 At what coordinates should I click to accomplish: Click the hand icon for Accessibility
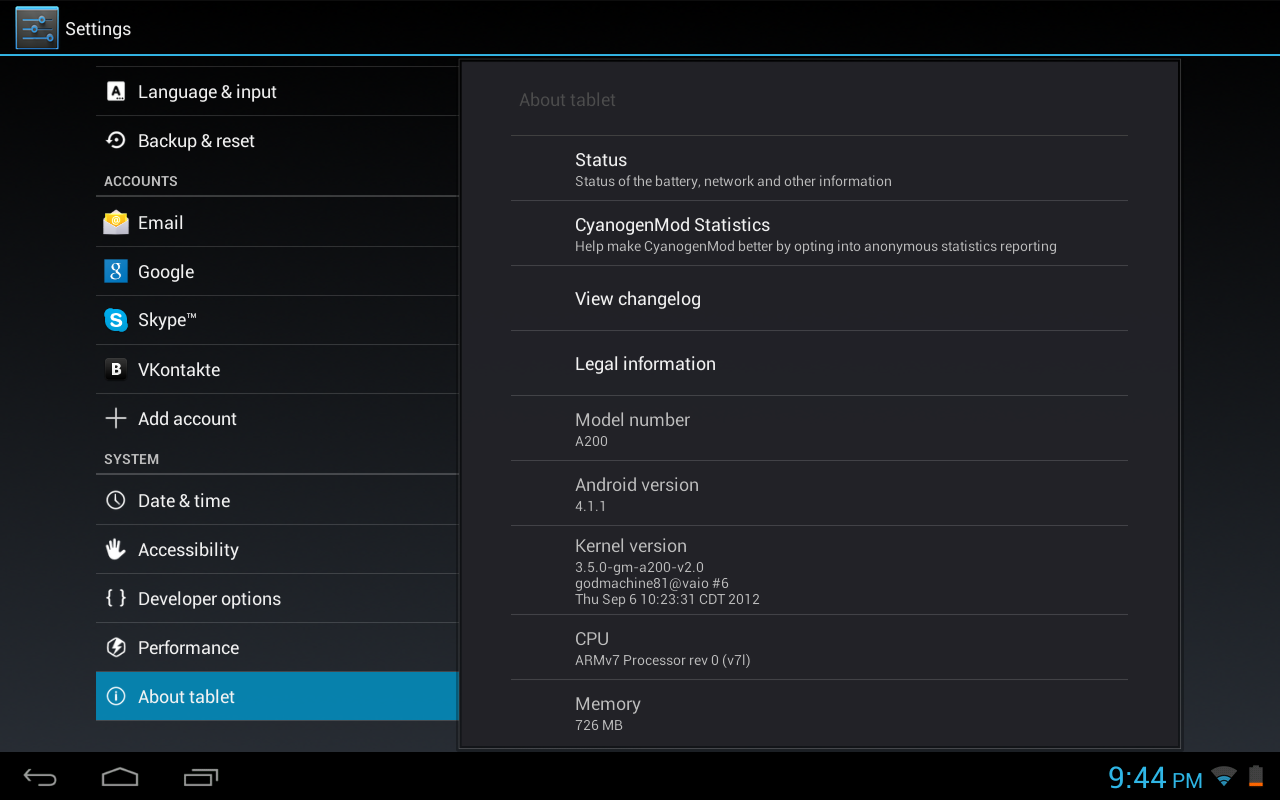116,549
